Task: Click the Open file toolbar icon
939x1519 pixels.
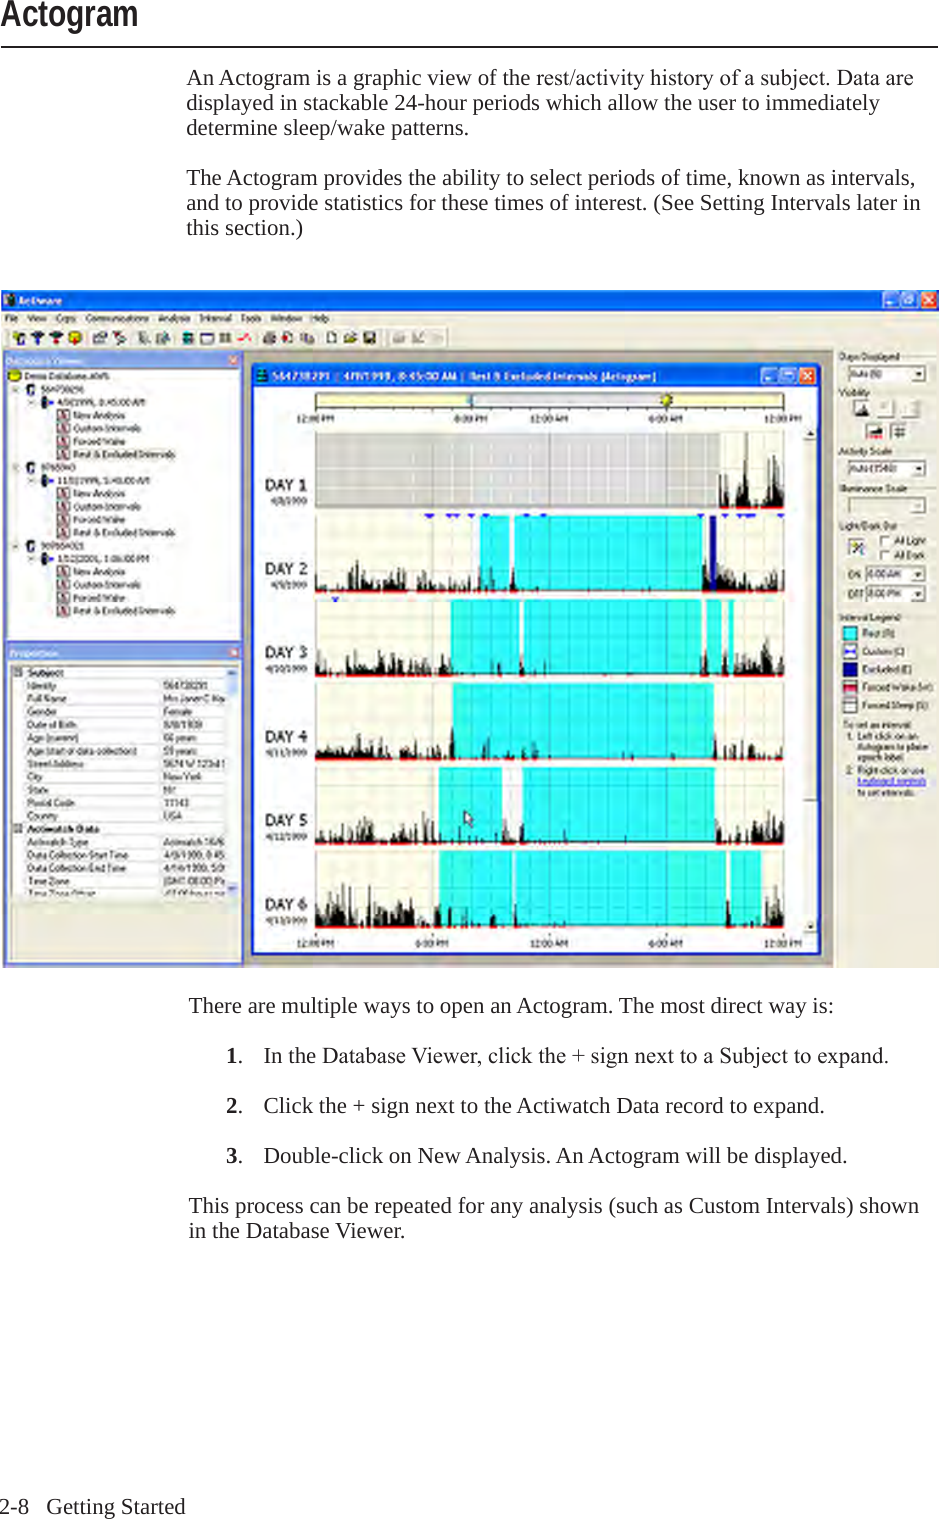Action: click(x=349, y=338)
